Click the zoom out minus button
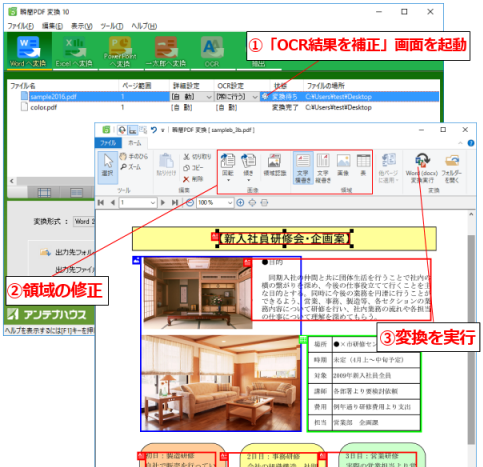This screenshot has height=467, width=483. [x=190, y=202]
